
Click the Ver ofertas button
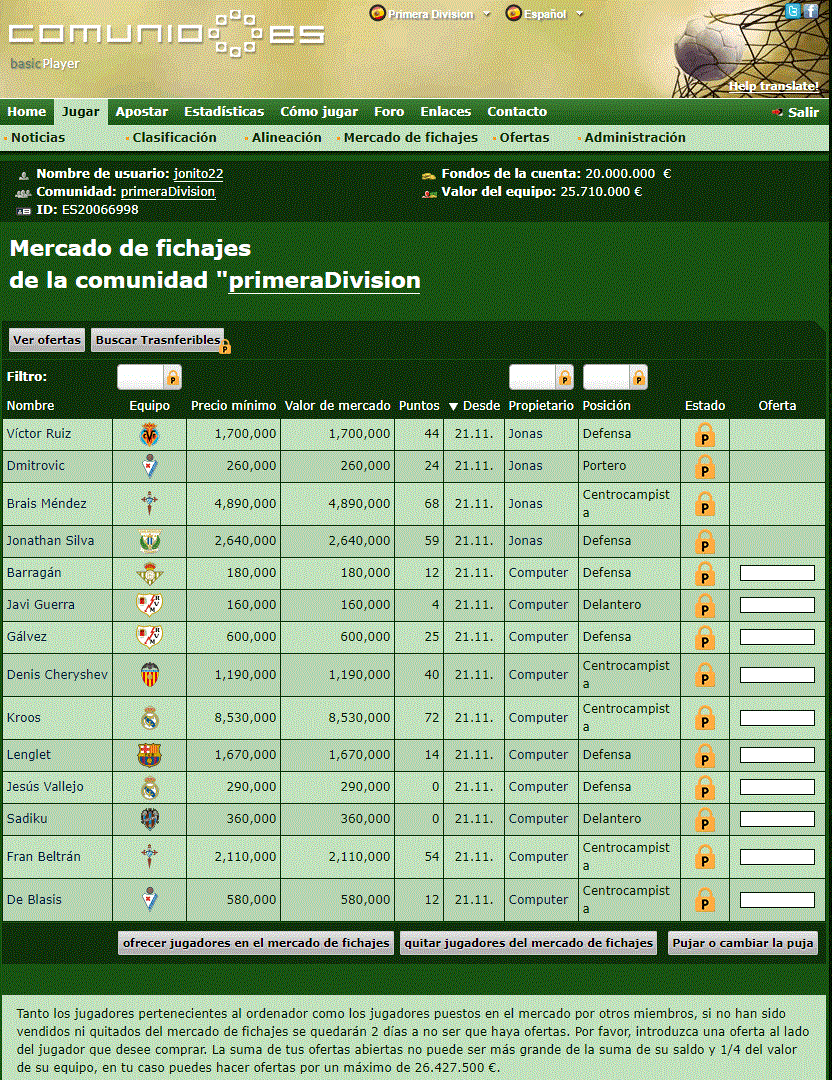pyautogui.click(x=47, y=340)
